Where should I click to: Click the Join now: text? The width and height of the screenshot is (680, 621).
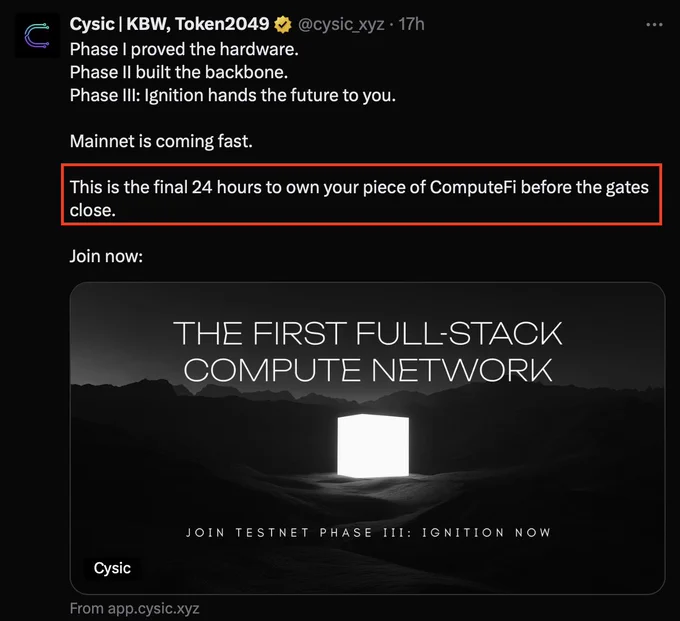[106, 256]
